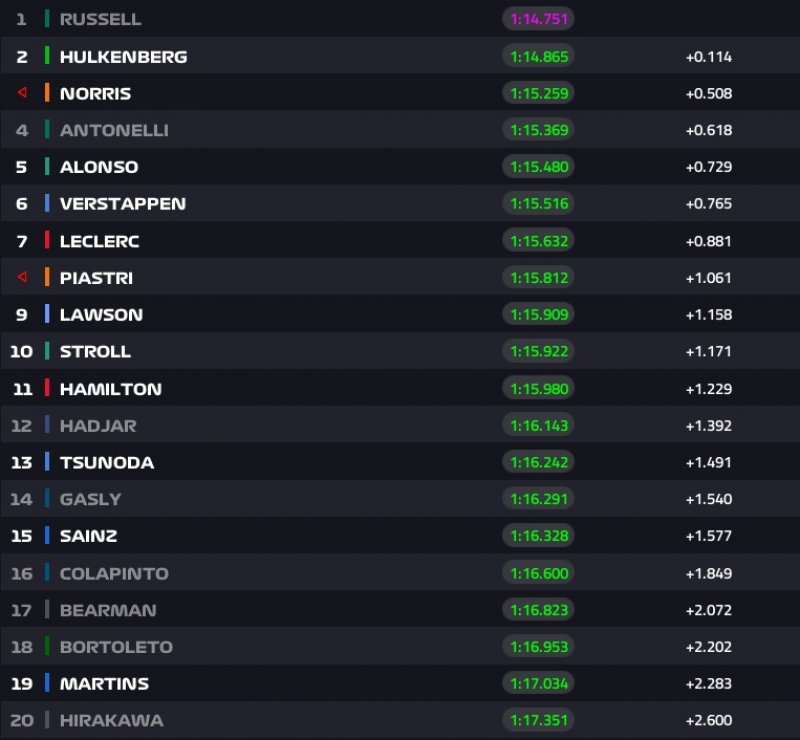Click the orange team color bar beside NORRIS
This screenshot has width=800, height=740.
[47, 93]
